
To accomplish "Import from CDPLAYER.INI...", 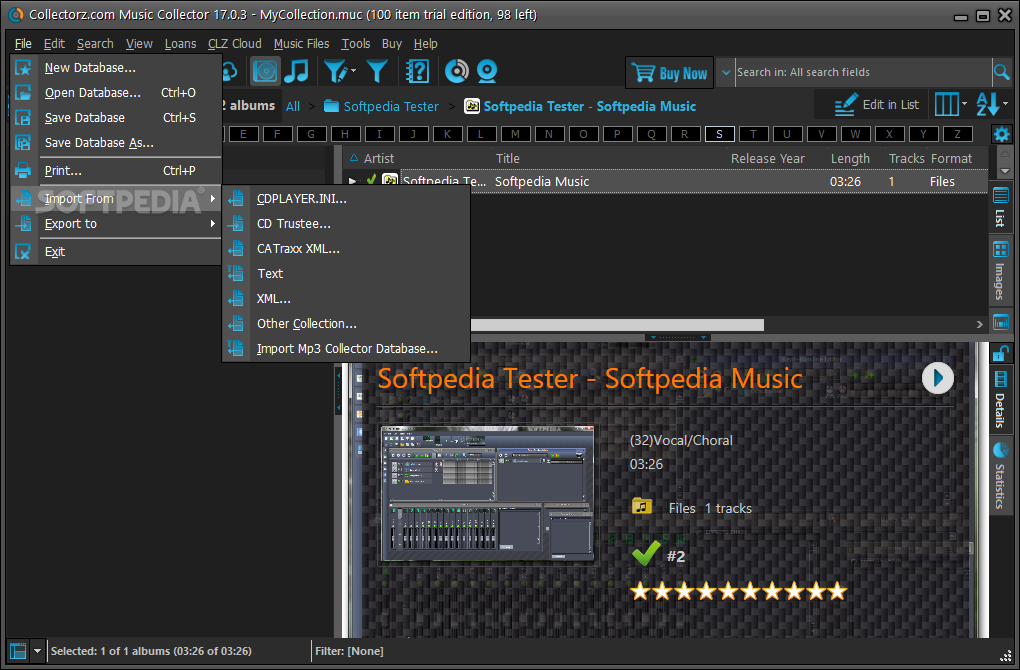I will (x=346, y=199).
